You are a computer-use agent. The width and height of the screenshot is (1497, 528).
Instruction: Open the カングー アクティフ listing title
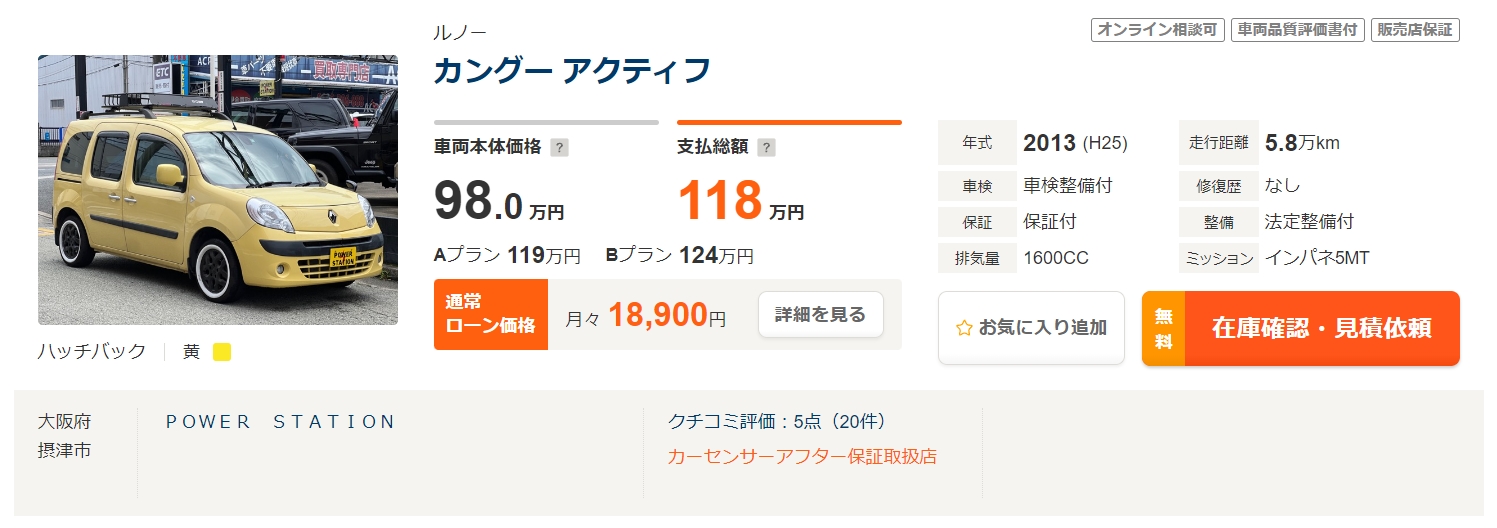pos(572,71)
